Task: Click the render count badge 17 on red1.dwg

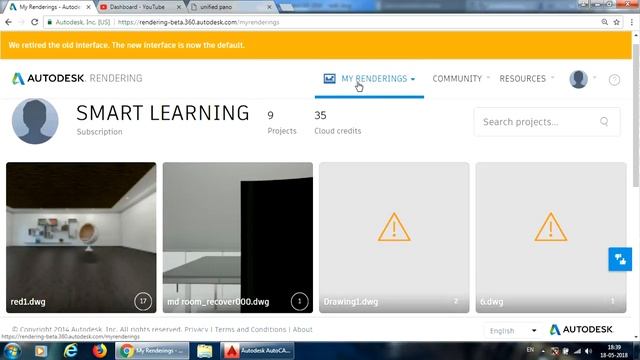Action: point(143,301)
